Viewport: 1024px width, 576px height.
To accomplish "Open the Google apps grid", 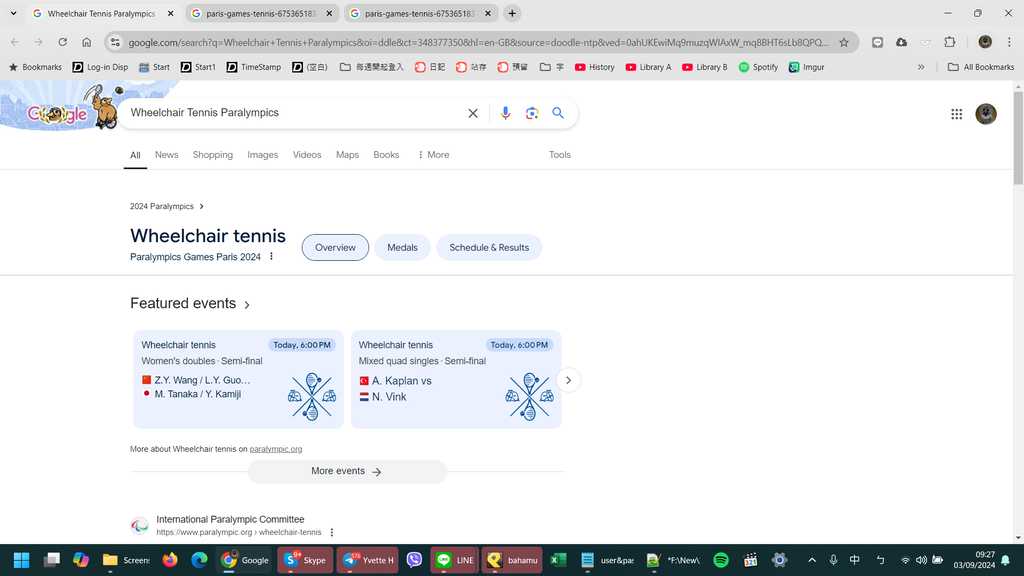I will pos(957,114).
